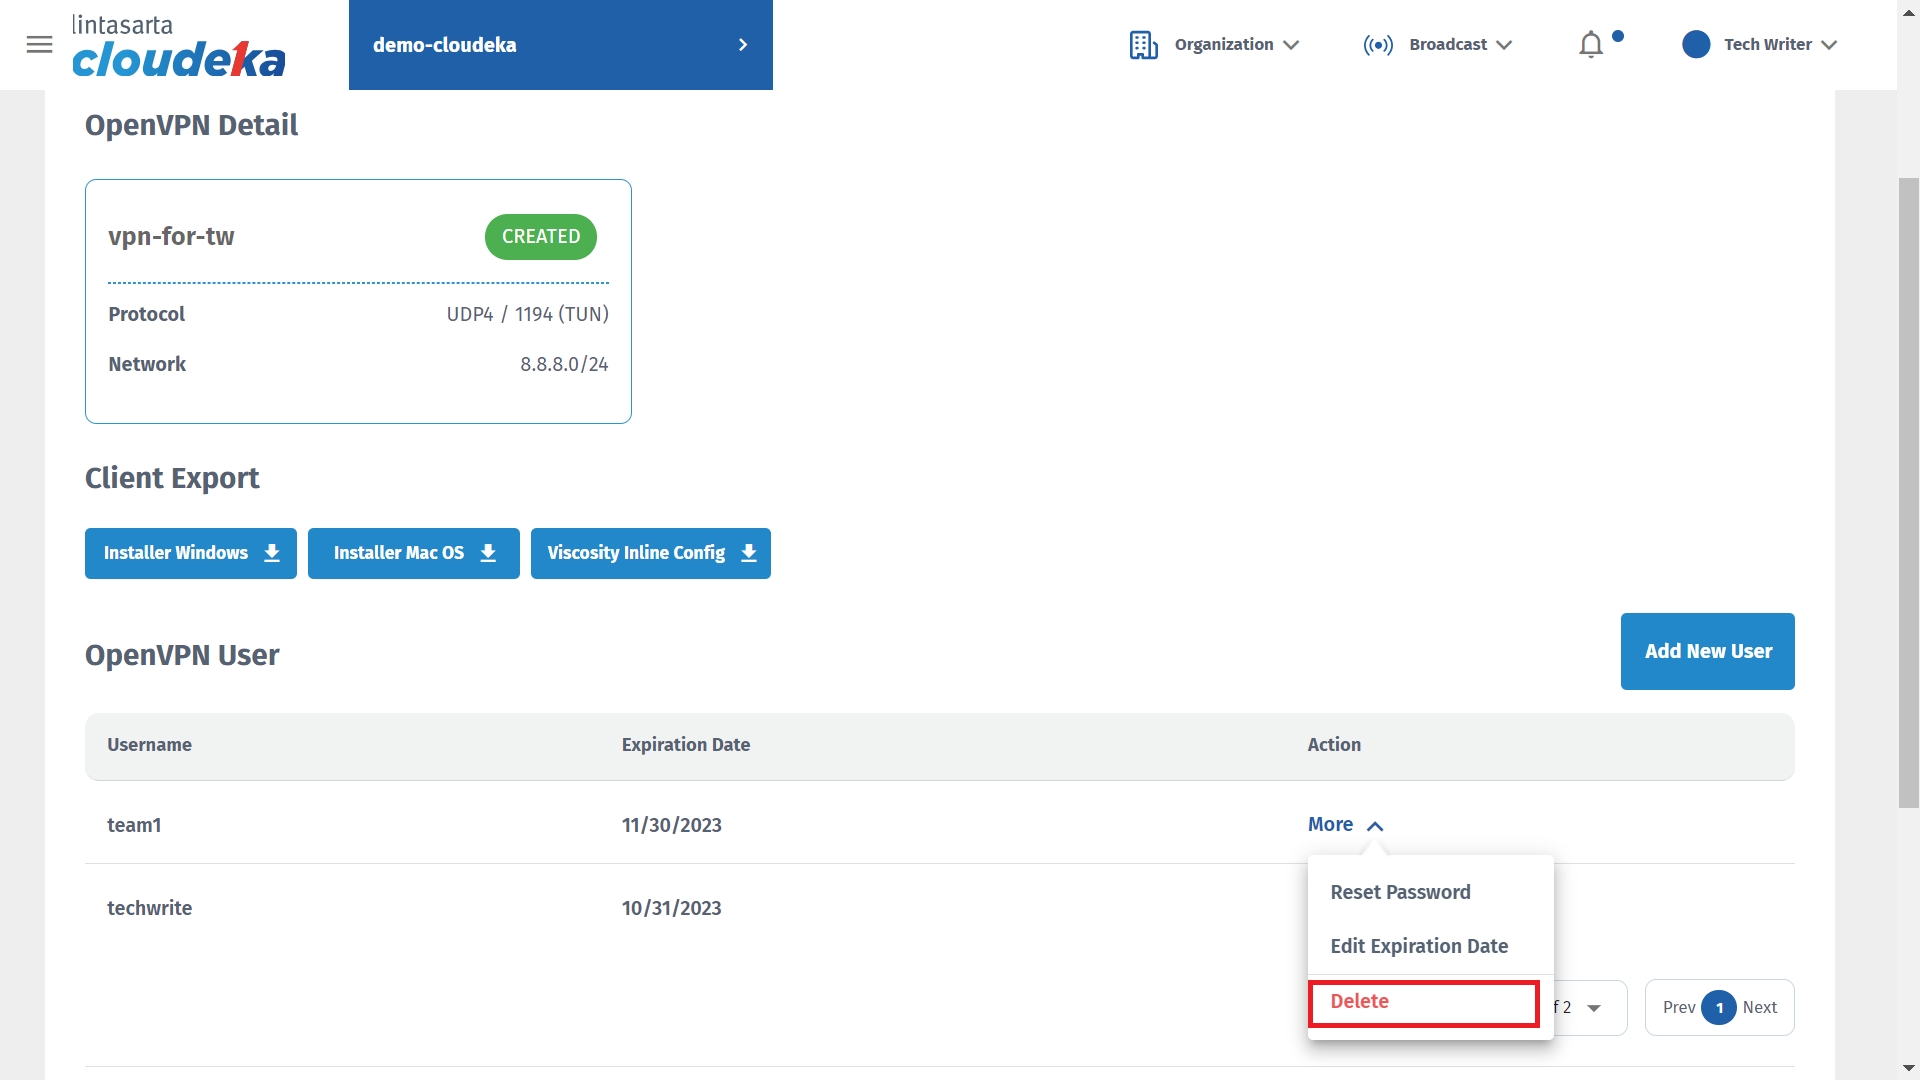This screenshot has height=1080, width=1920.
Task: Click the Add New User button
Action: point(1707,651)
